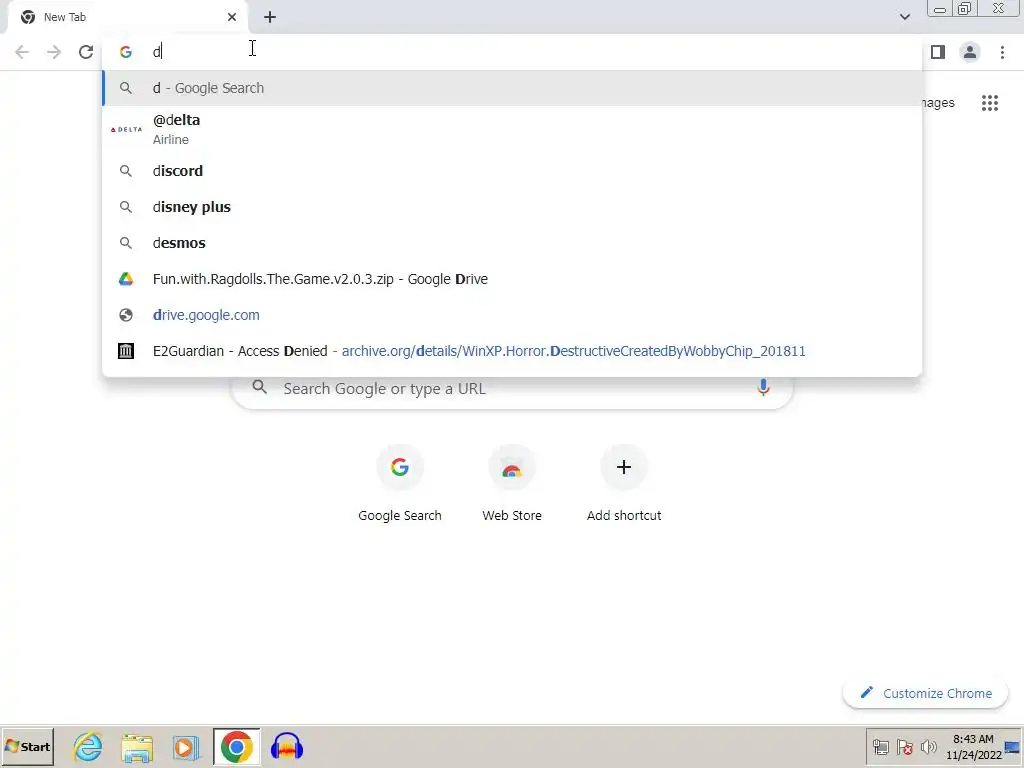
Task: Click the volume speaker tray icon
Action: click(929, 747)
